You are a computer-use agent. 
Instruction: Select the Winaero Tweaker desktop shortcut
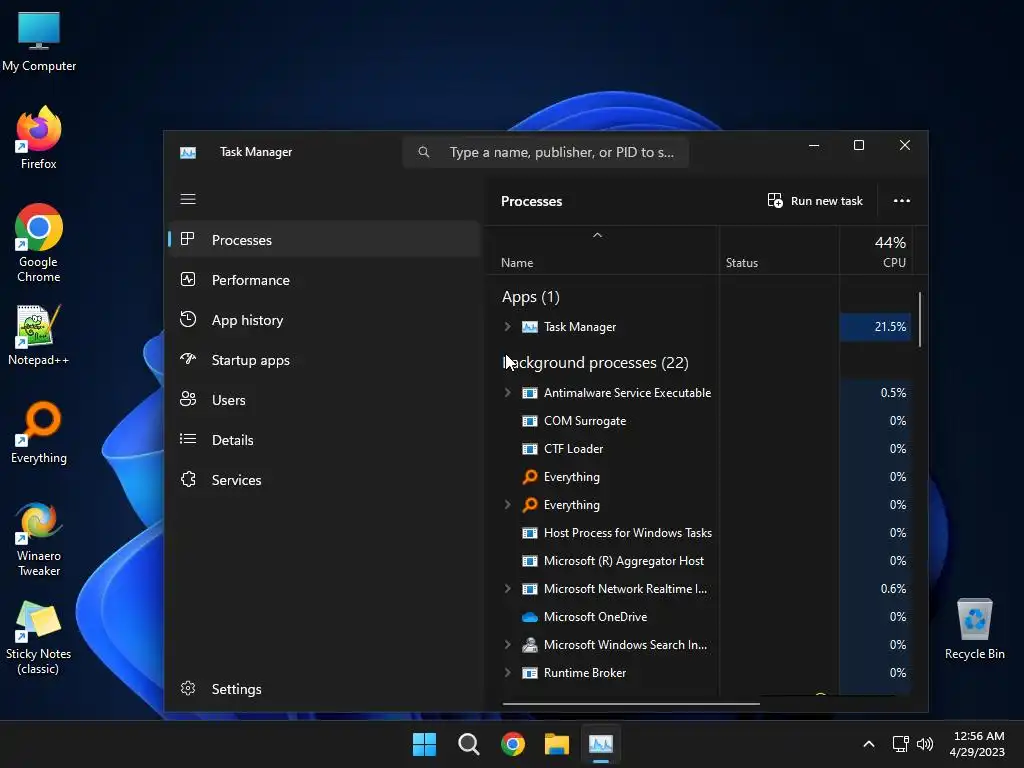click(39, 539)
